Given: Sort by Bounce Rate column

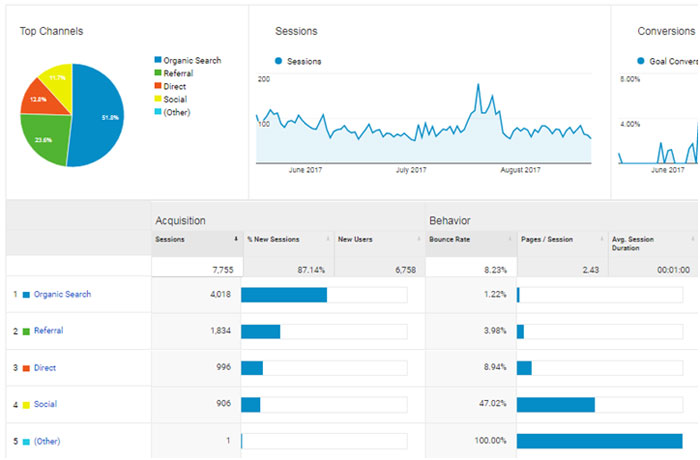Looking at the screenshot, I should pos(471,243).
